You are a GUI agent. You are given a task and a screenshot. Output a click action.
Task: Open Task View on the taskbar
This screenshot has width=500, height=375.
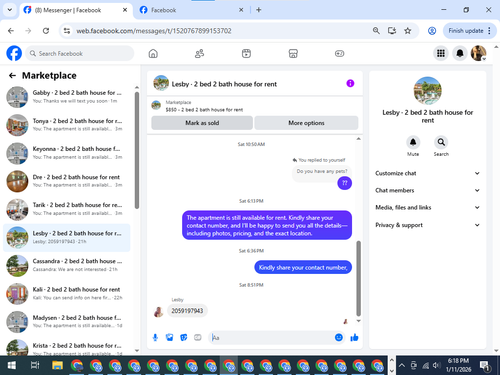[x=35, y=365]
